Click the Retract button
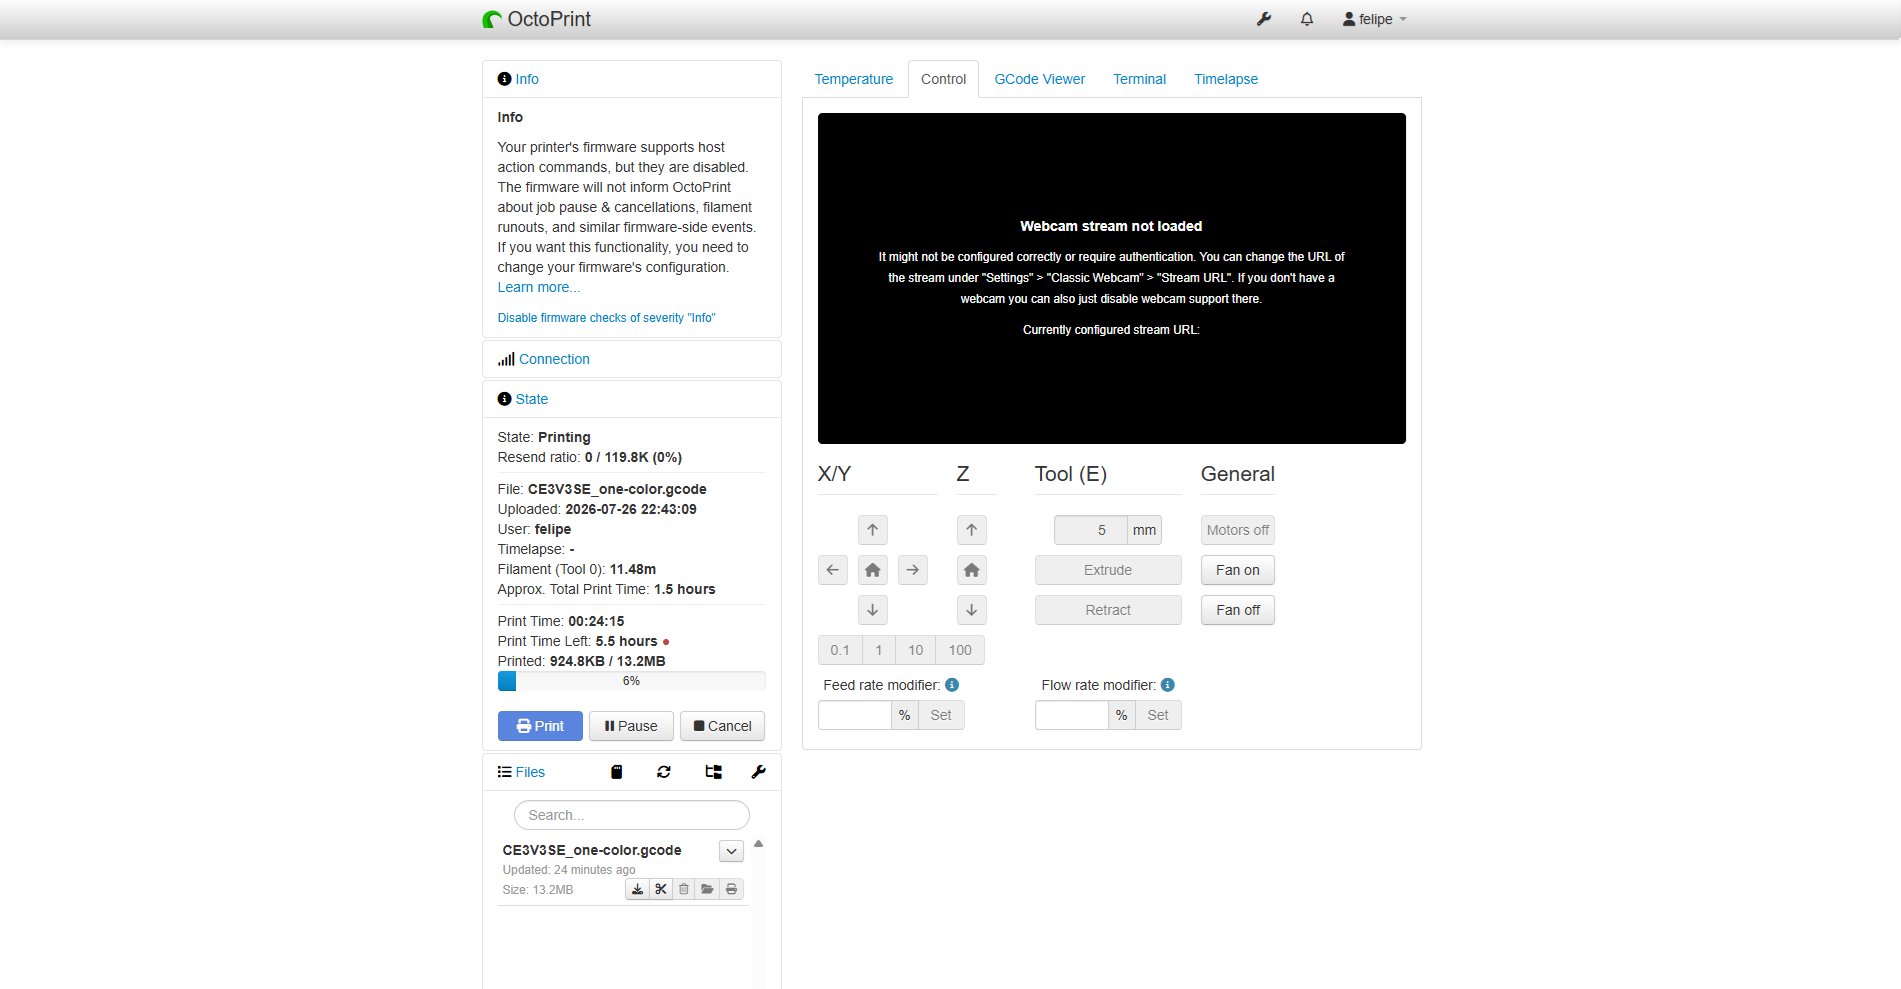Screen dimensions: 1901x989 (1108, 610)
